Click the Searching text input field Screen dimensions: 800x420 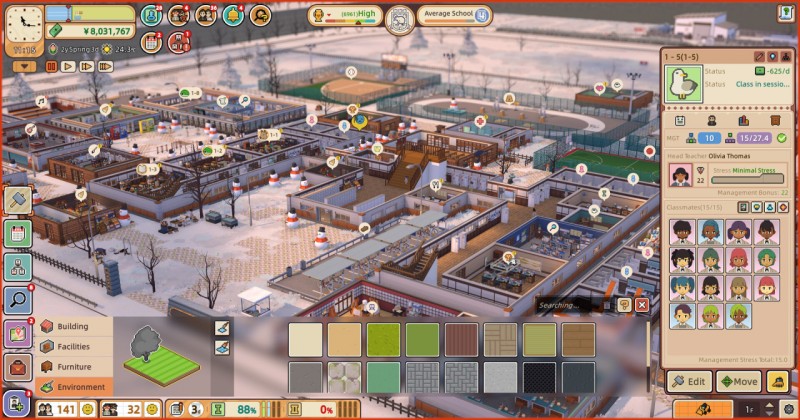[570, 305]
